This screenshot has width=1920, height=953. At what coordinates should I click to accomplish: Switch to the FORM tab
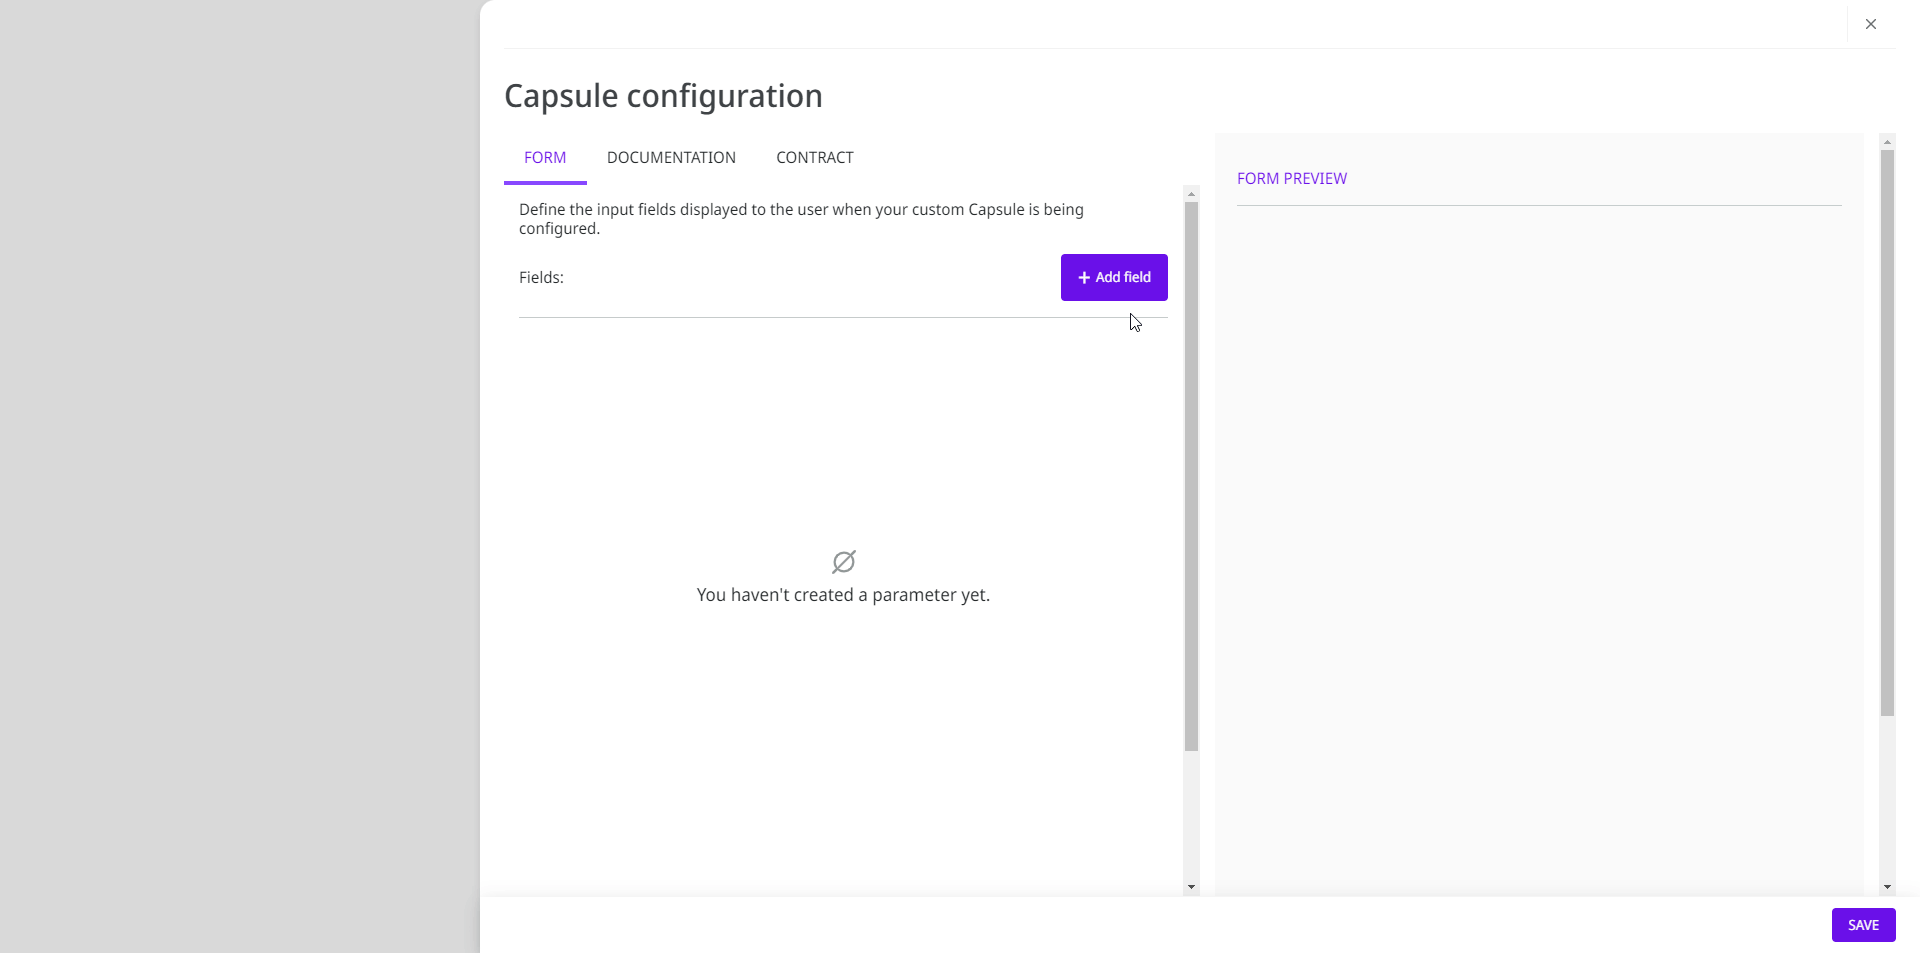(x=545, y=158)
